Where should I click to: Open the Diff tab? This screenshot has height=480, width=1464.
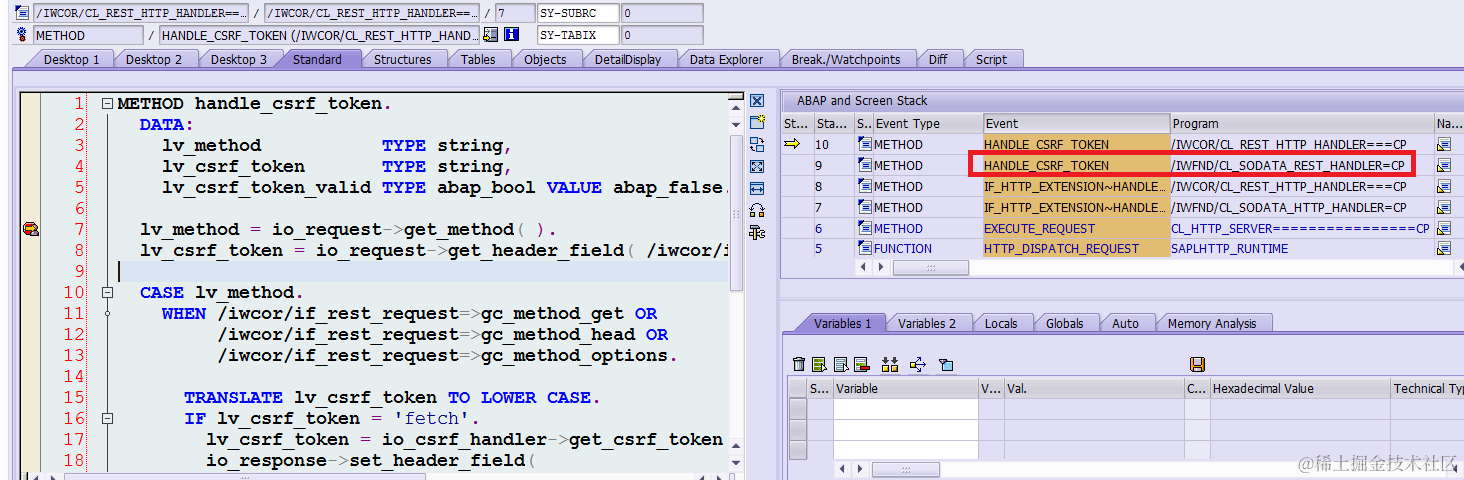[x=938, y=60]
